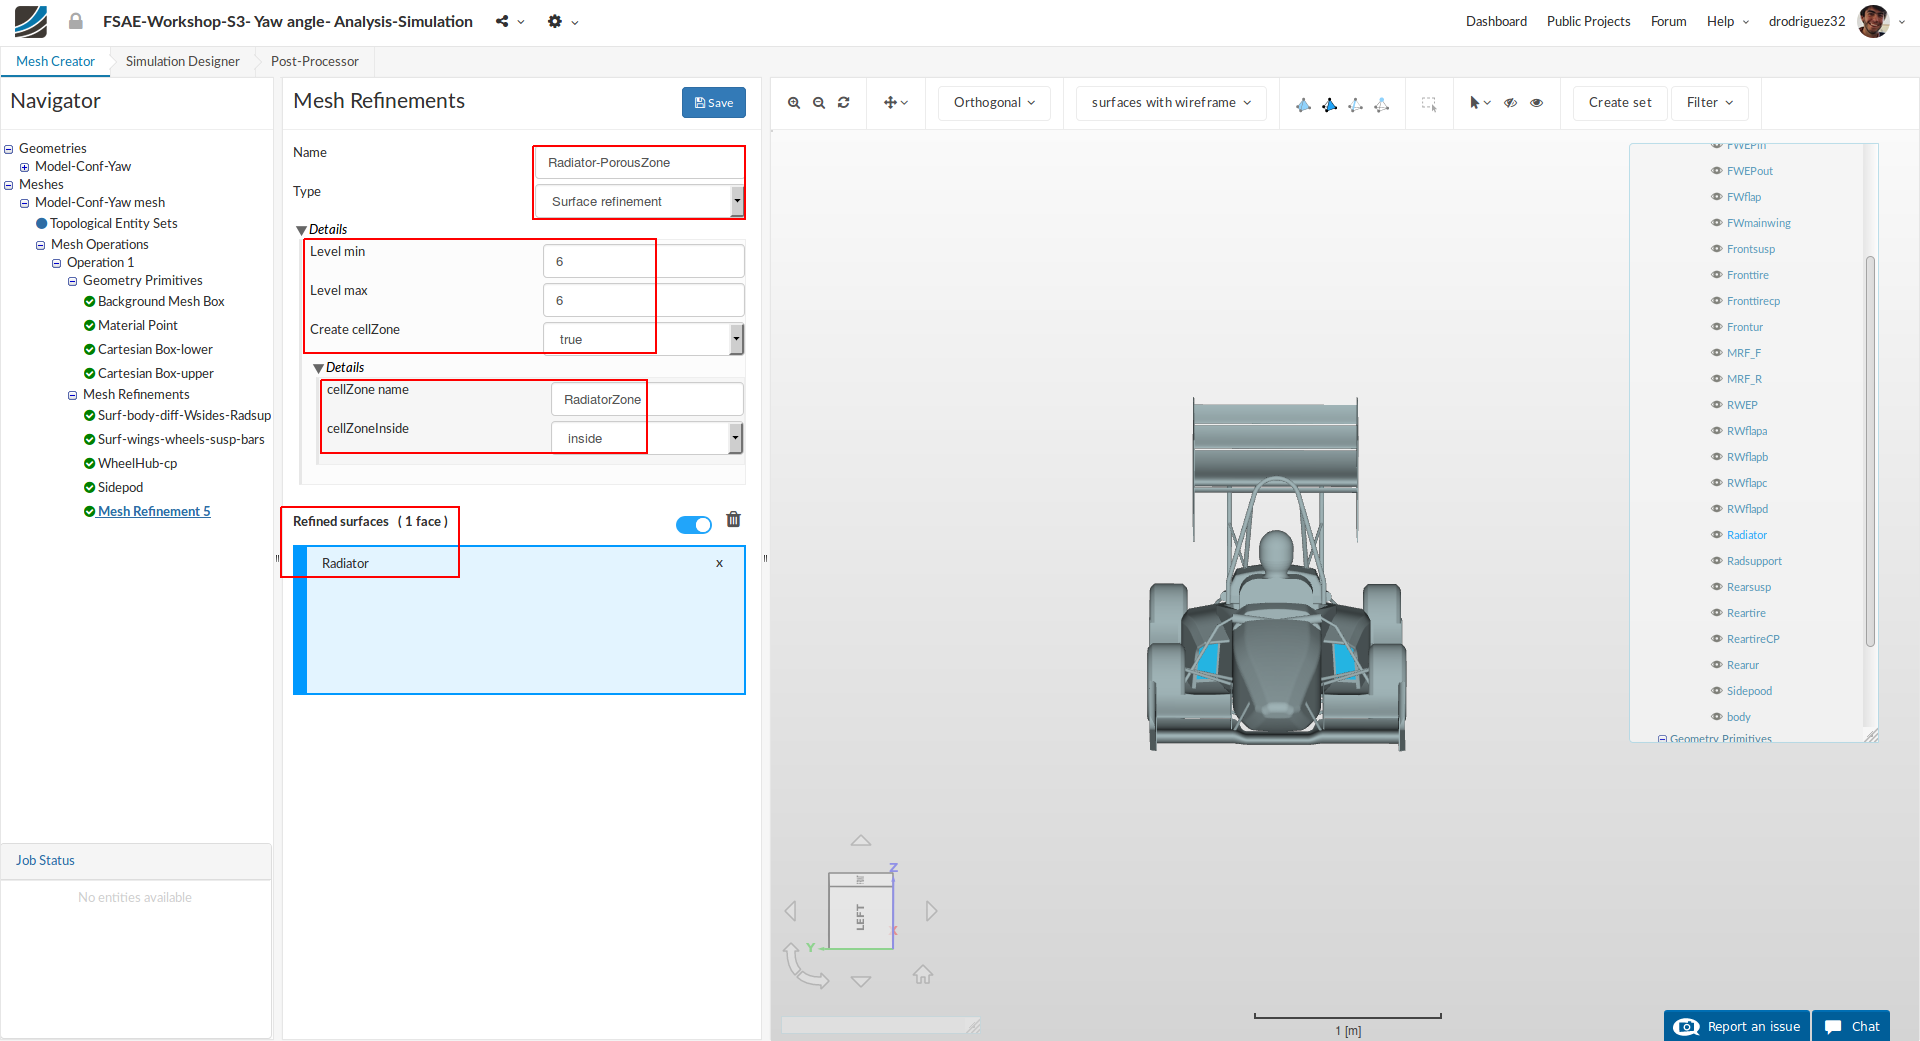This screenshot has width=1920, height=1041.
Task: Collapse the Geometry Primitives tree node
Action: pos(72,281)
